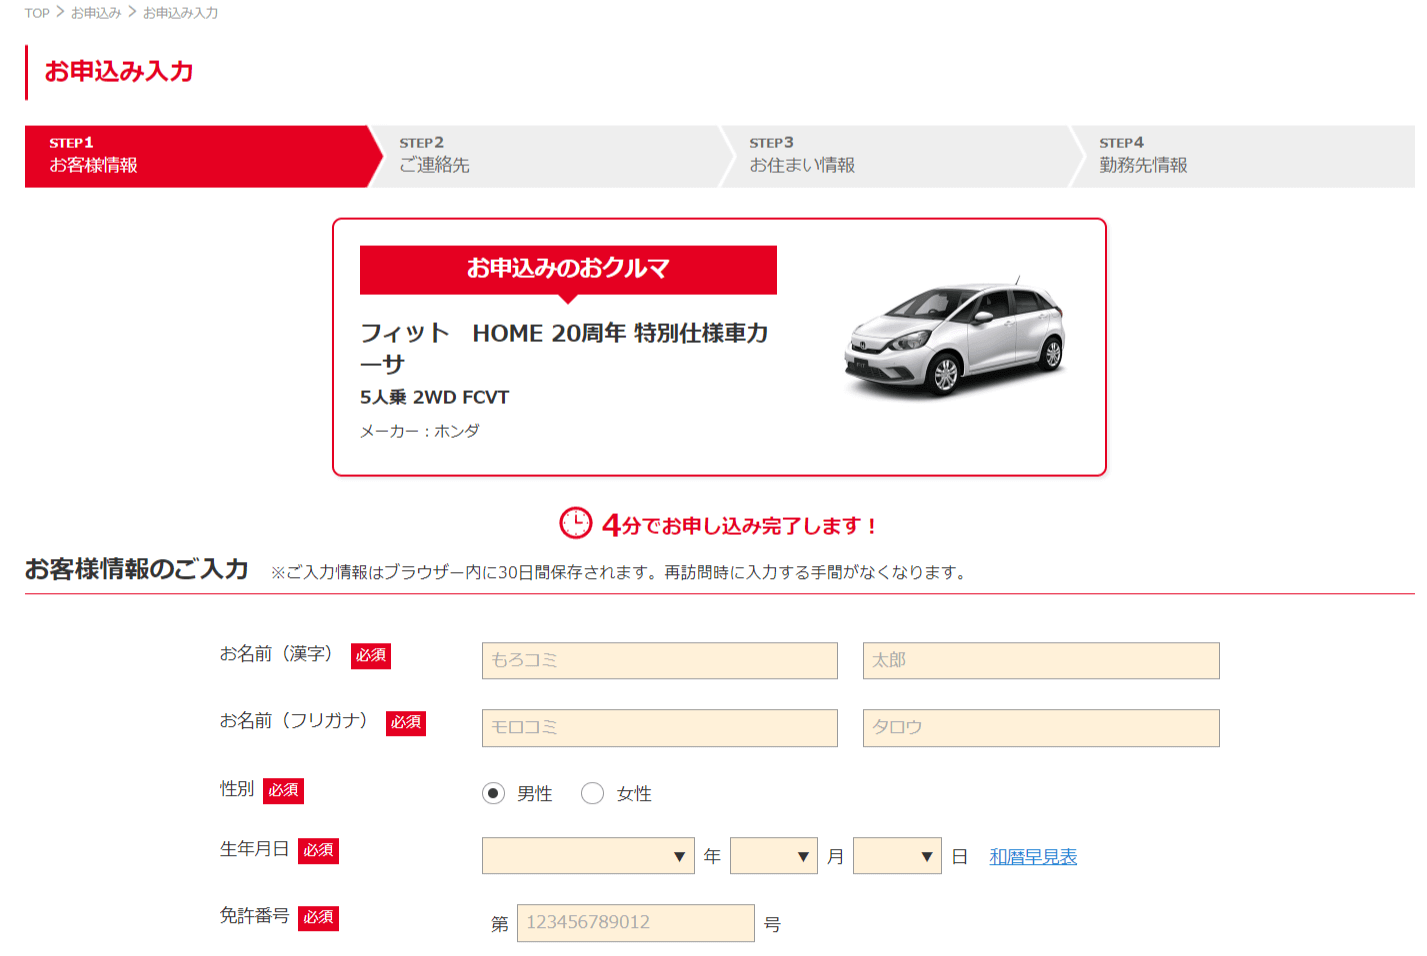
Task: Click the お申込みのおクルマ red banner
Action: click(x=568, y=269)
